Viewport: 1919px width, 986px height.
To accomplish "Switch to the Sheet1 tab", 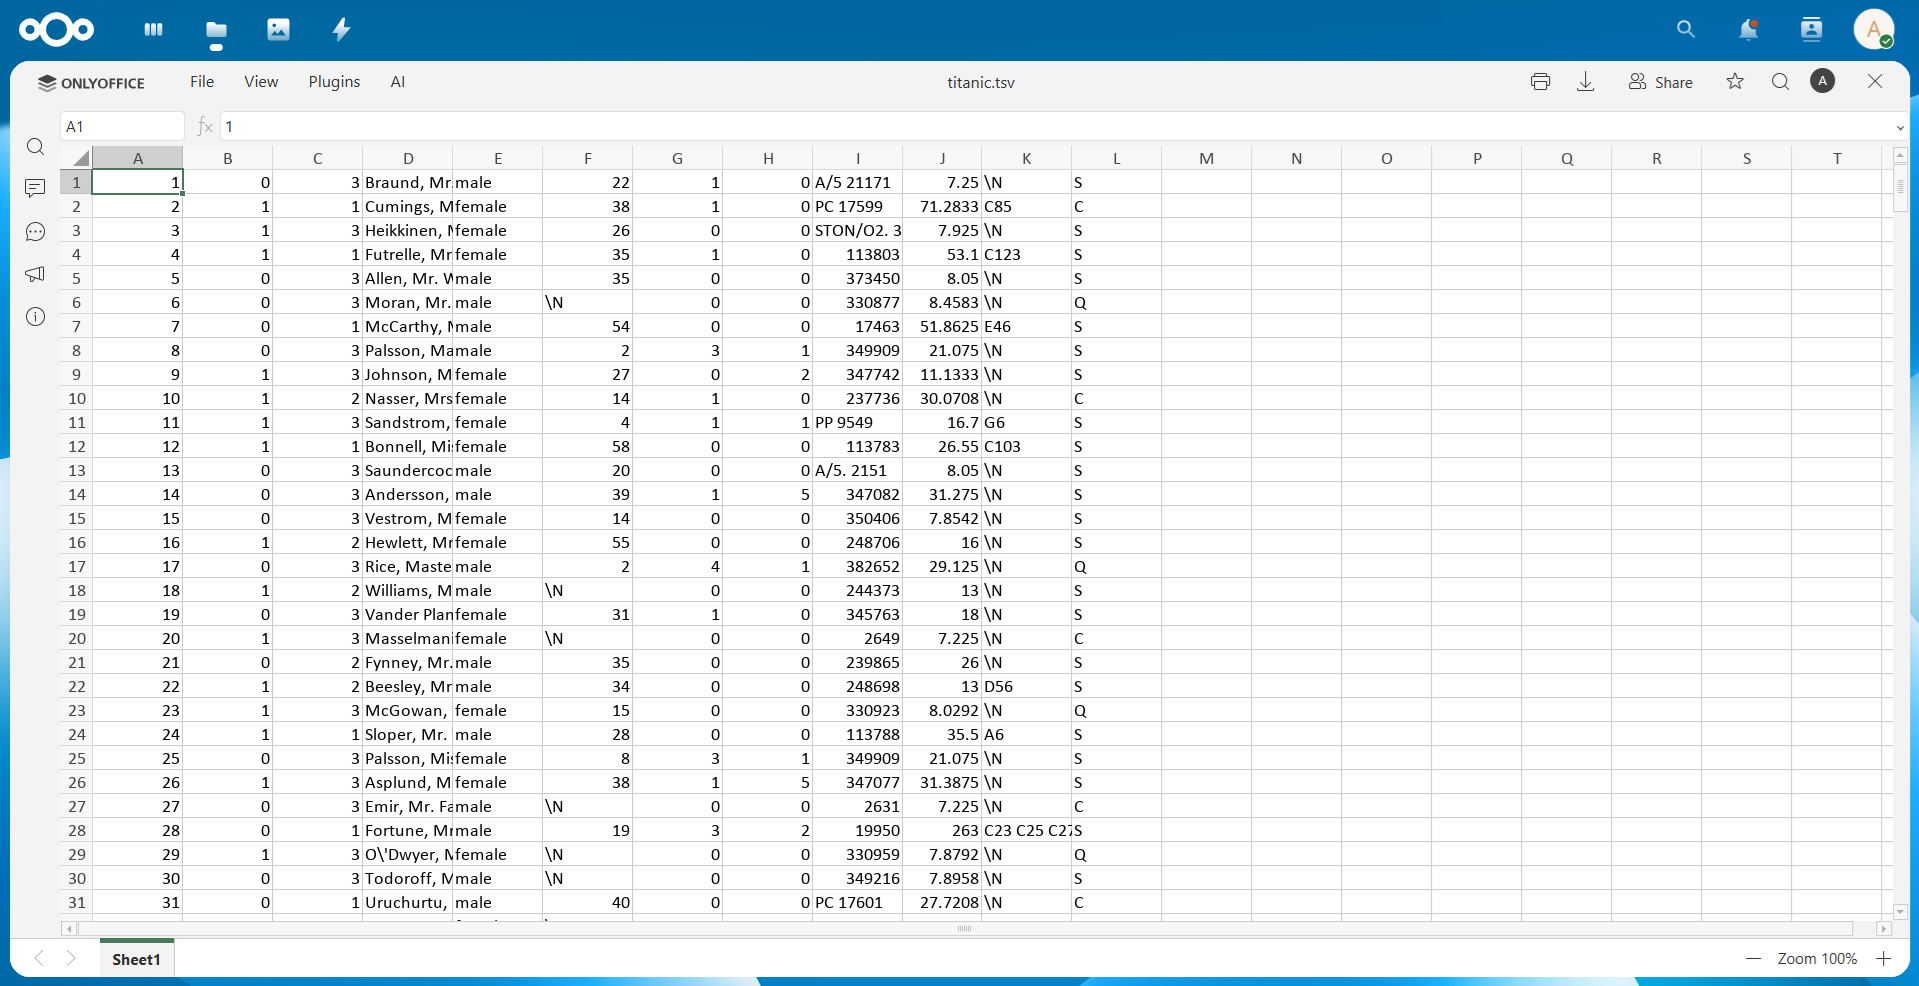I will [x=136, y=959].
